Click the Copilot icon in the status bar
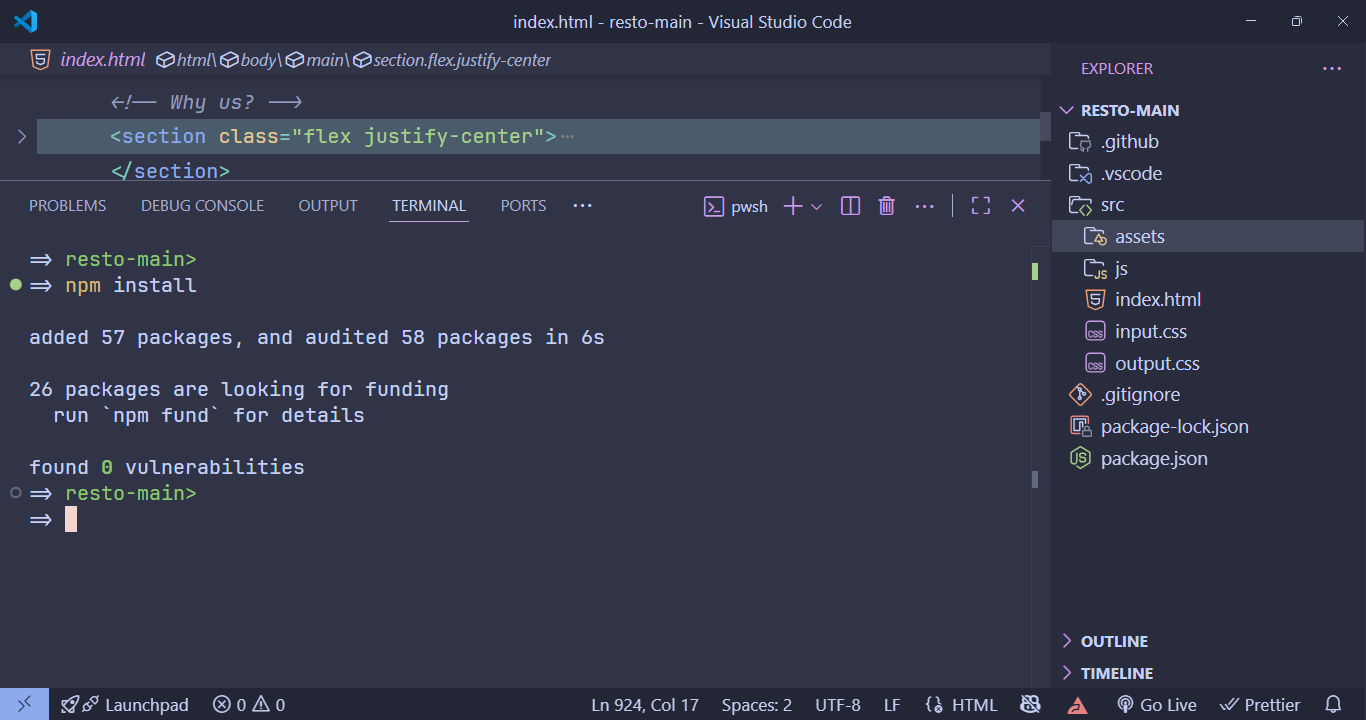 (1030, 704)
